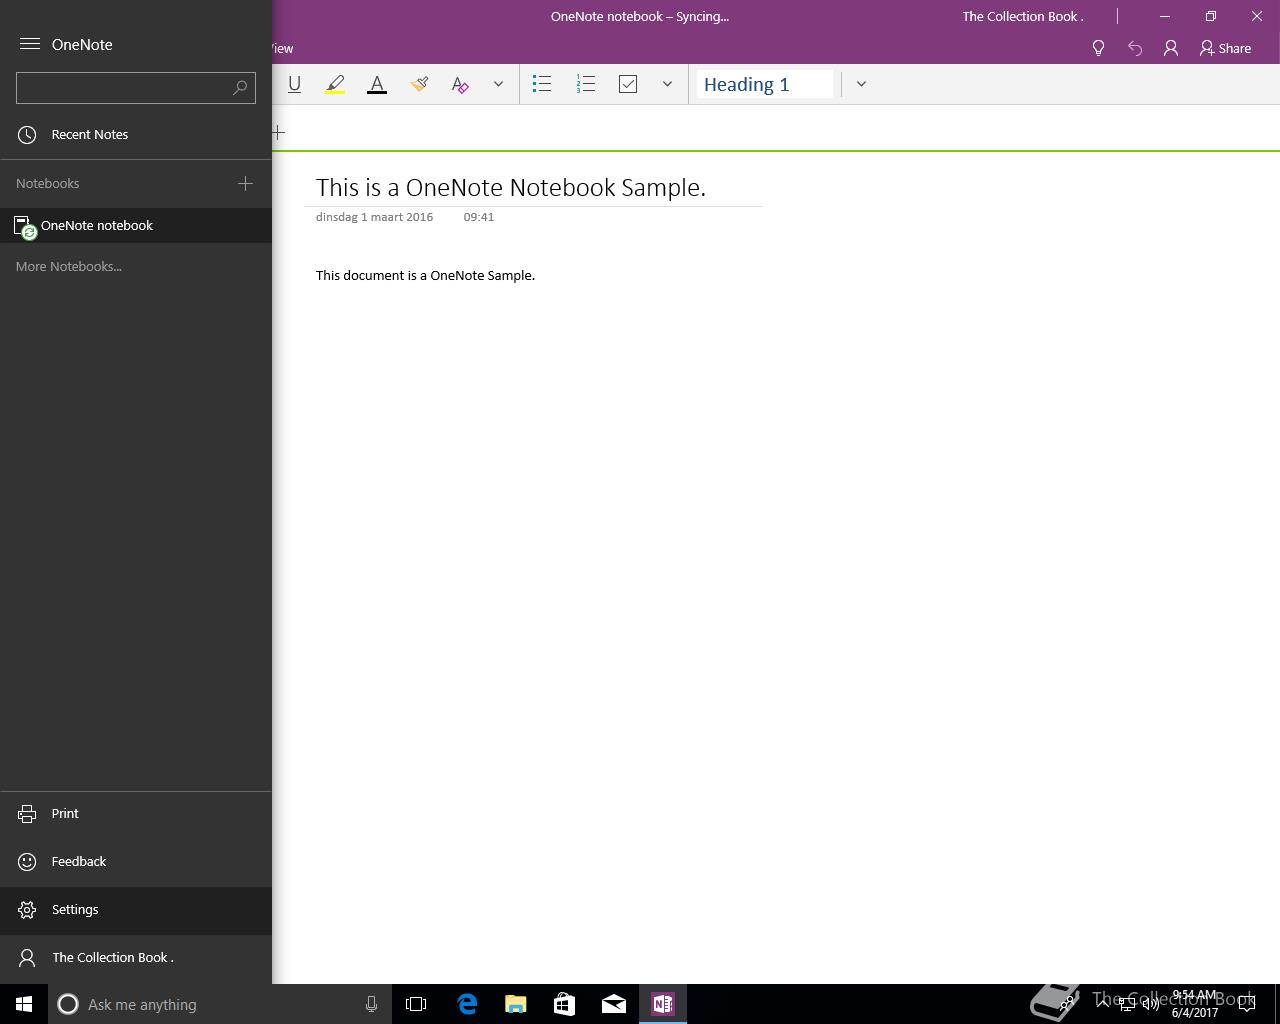Insert a to-do checkbox tag
The image size is (1280, 1024).
[628, 84]
